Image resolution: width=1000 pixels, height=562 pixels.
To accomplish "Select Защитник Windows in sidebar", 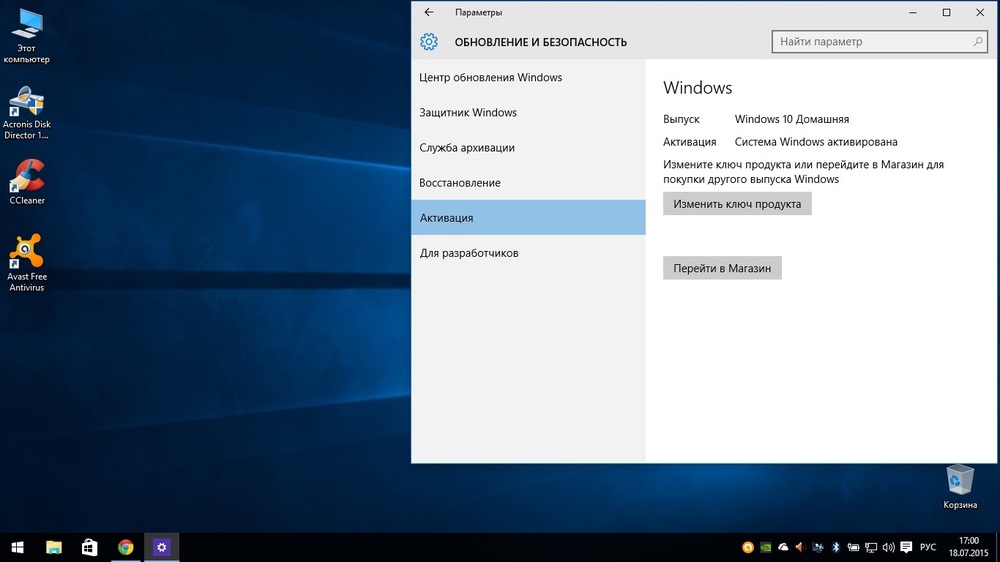I will [468, 113].
